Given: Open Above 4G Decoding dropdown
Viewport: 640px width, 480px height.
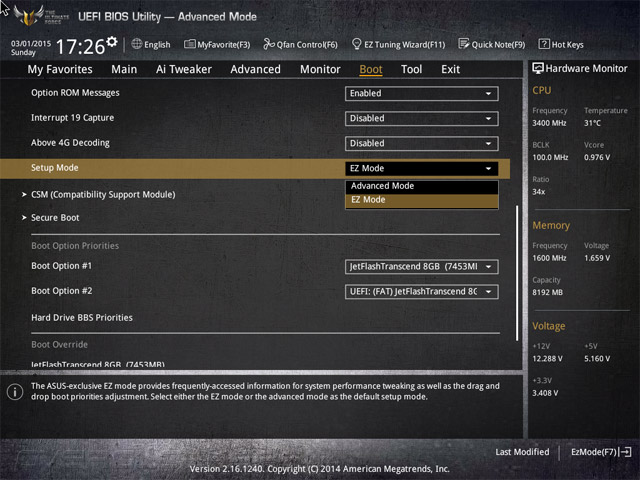Looking at the screenshot, I should pos(422,143).
